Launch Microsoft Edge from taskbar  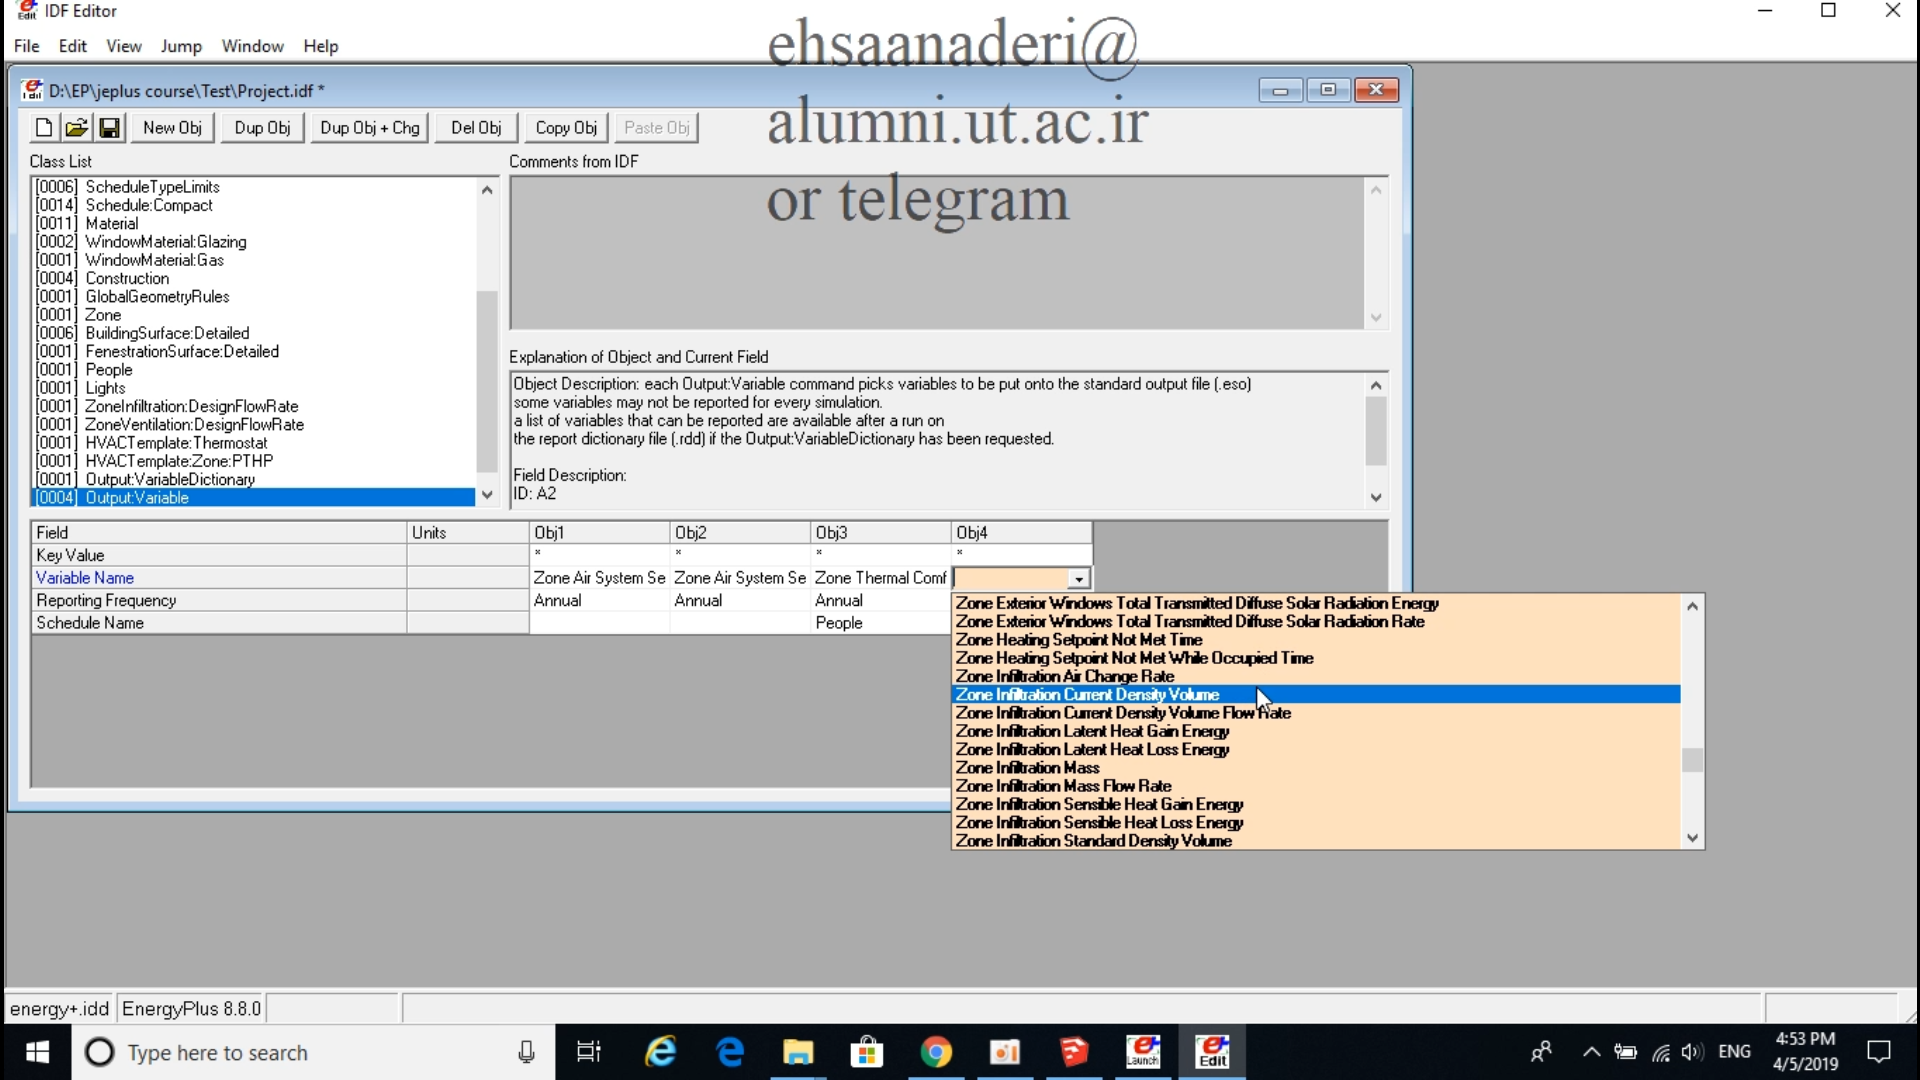click(730, 1052)
